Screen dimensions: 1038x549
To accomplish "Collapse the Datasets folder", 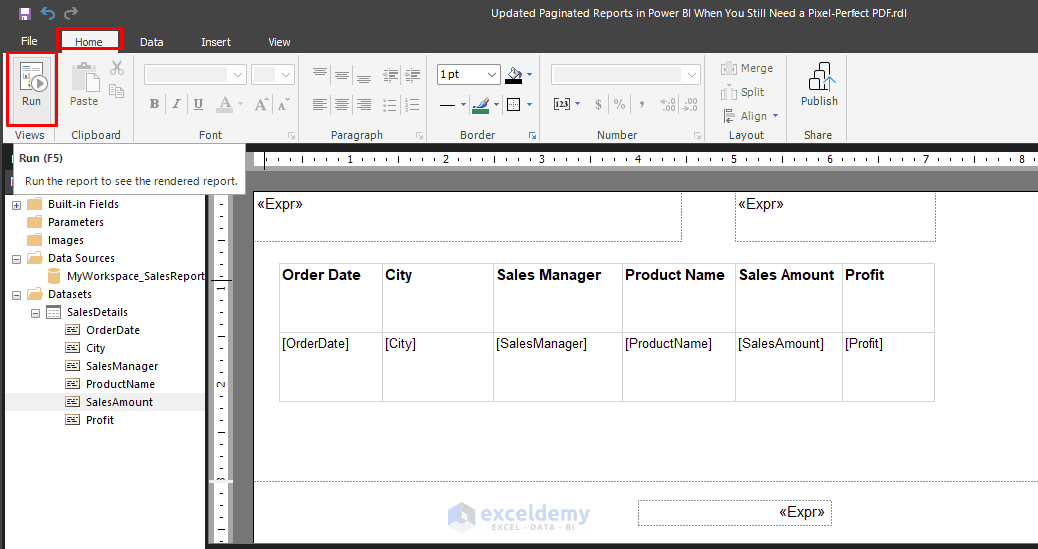I will (17, 295).
